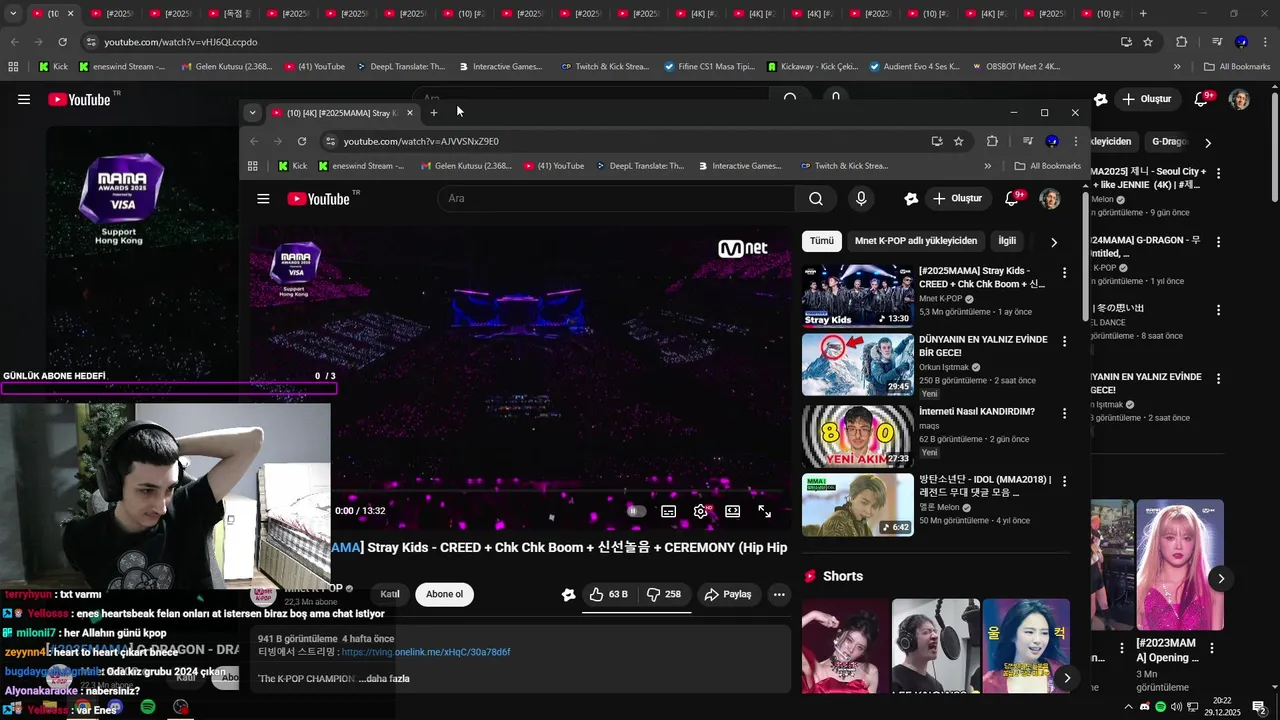
Task: Switch to Stray K tab in front window
Action: (341, 113)
